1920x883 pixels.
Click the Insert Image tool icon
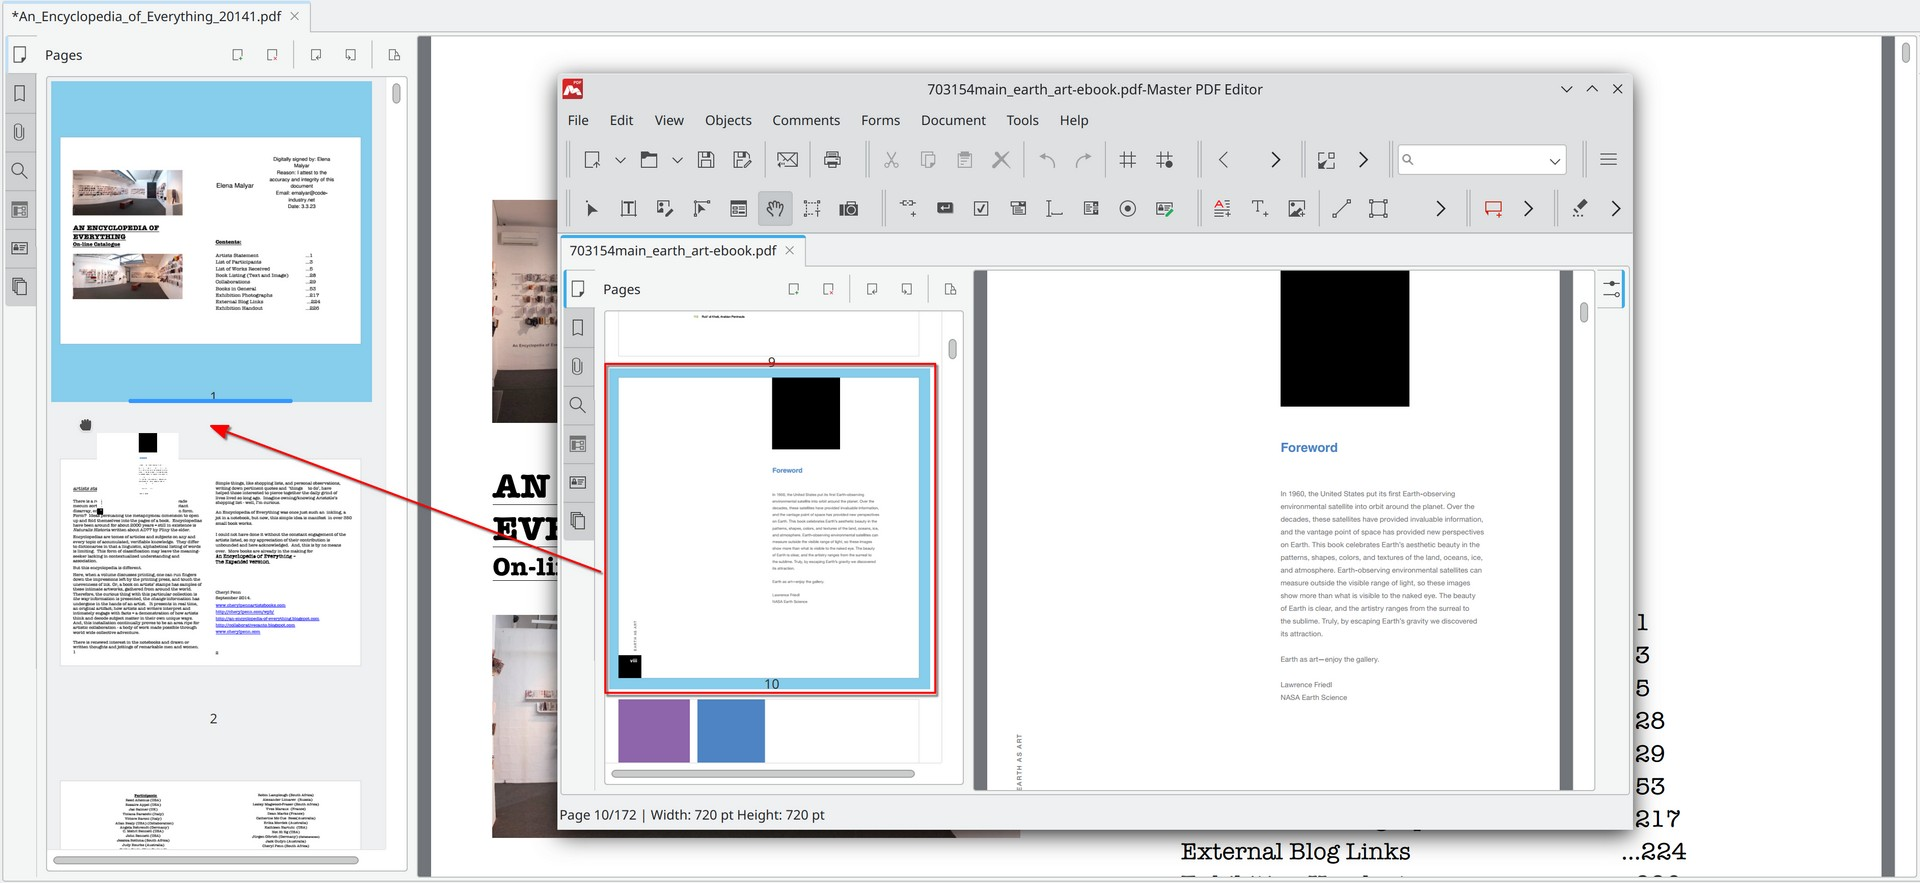pos(1297,208)
